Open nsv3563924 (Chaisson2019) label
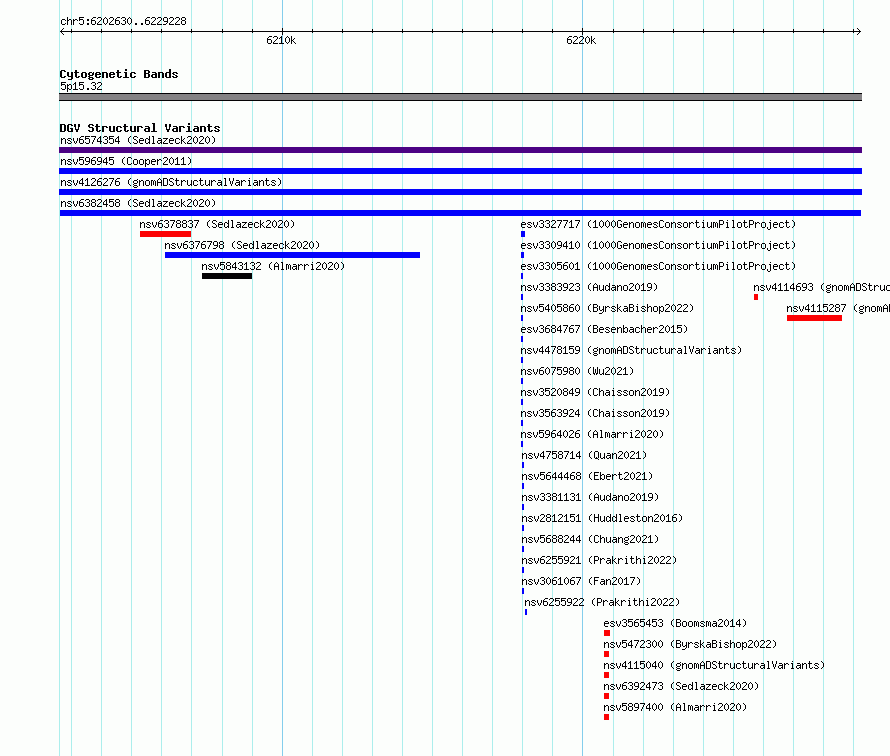Viewport: 890px width, 756px height. click(595, 413)
